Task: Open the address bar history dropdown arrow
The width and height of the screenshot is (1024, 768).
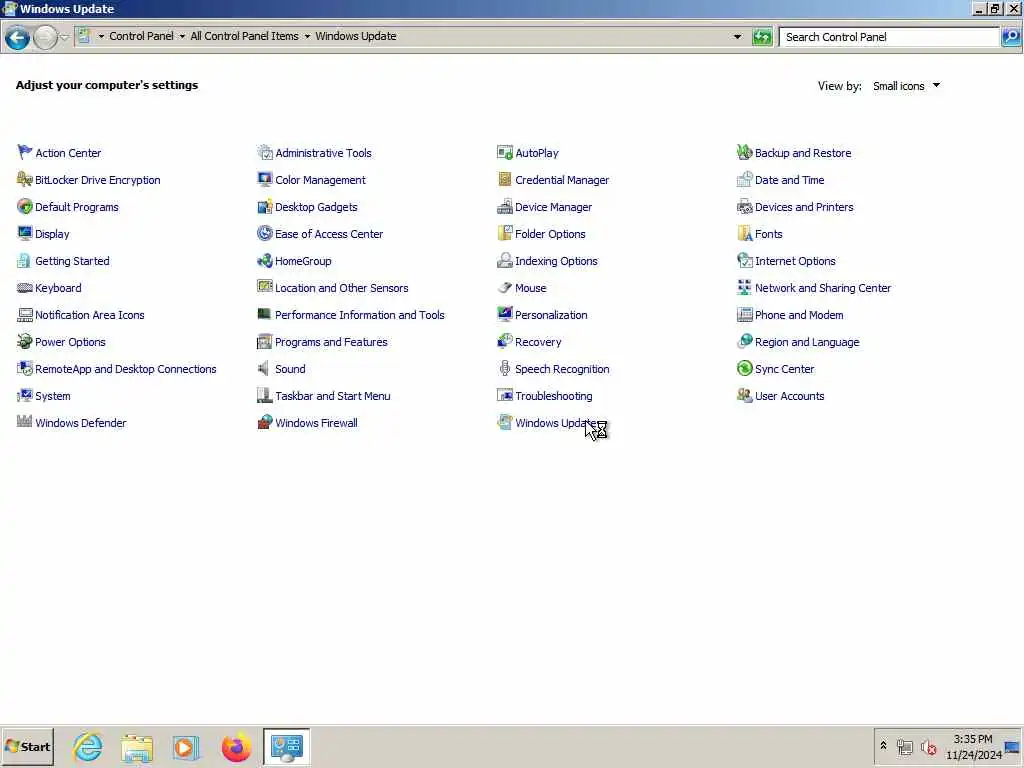Action: click(x=737, y=37)
